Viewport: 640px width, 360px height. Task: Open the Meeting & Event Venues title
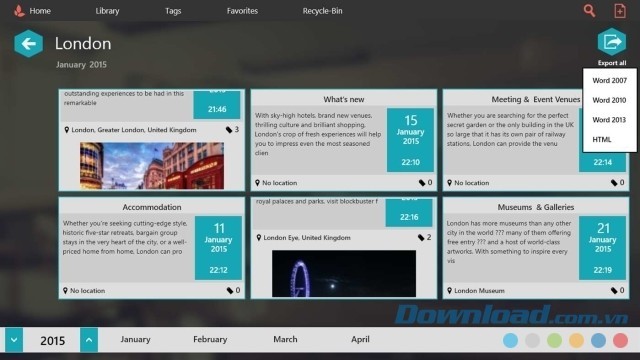[536, 100]
